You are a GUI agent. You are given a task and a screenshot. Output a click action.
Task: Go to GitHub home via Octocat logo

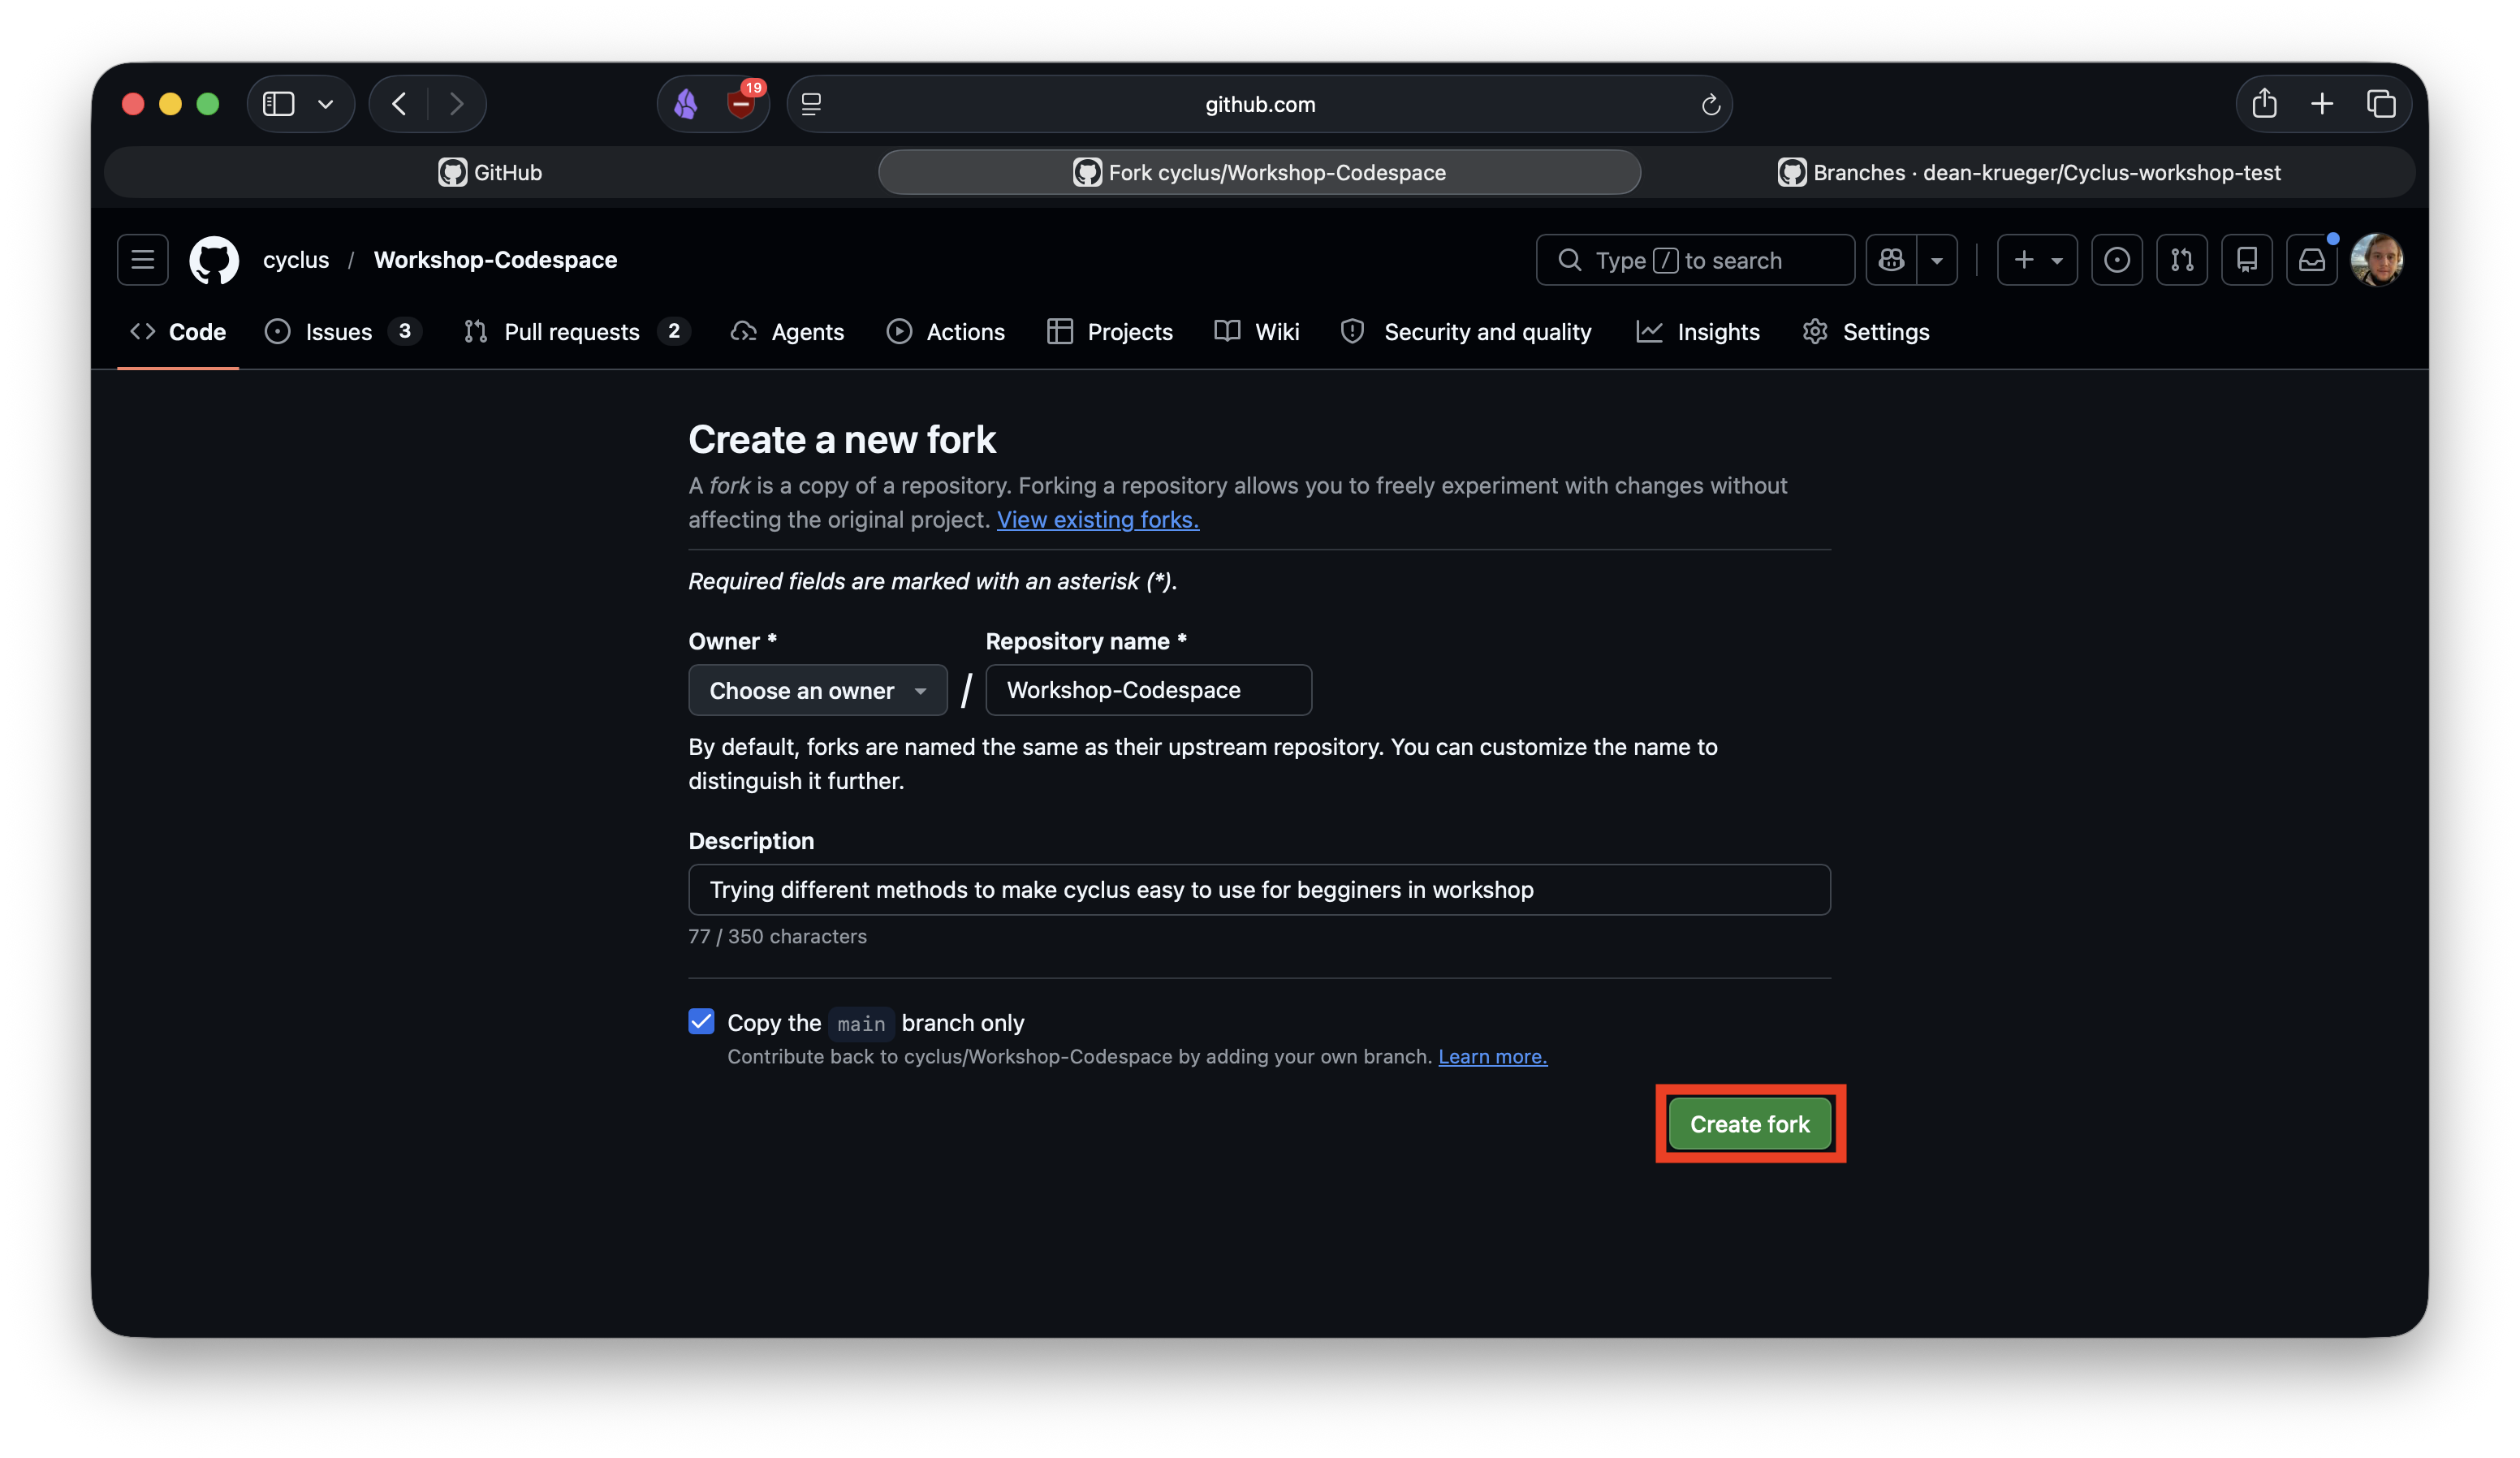pos(214,260)
